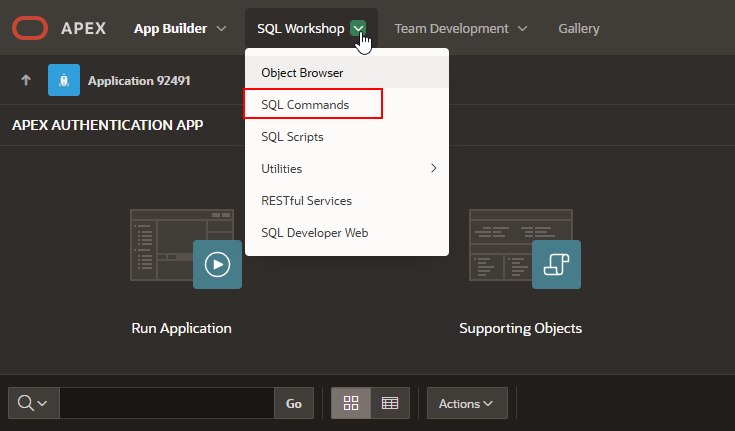735x431 pixels.
Task: Open the Actions dropdown menu
Action: click(467, 403)
